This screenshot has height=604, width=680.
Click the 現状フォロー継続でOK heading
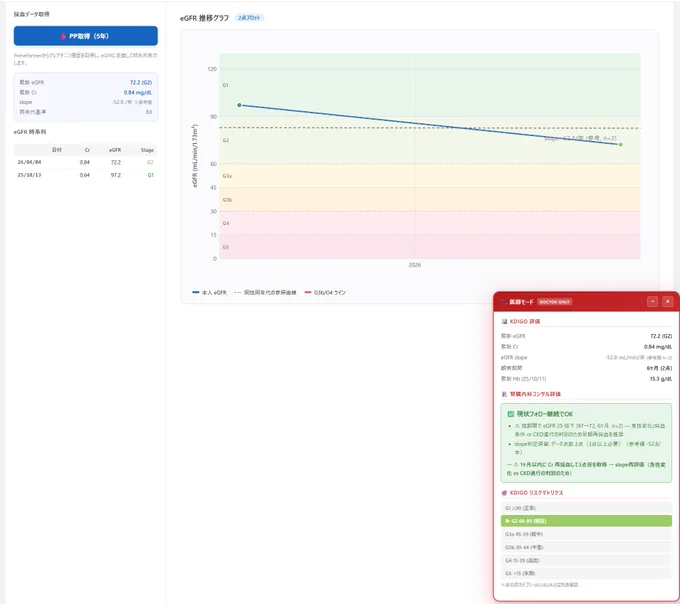point(545,414)
